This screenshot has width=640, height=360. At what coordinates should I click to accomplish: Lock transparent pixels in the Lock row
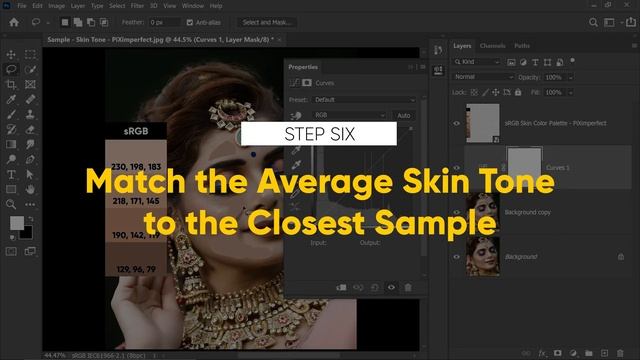[474, 92]
